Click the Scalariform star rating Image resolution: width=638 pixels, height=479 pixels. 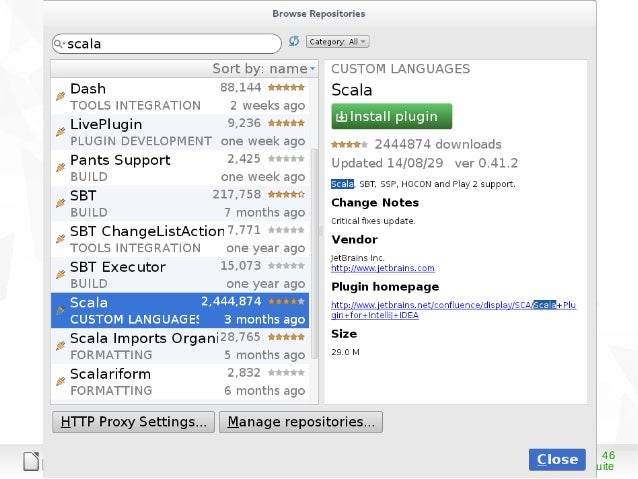tap(286, 373)
